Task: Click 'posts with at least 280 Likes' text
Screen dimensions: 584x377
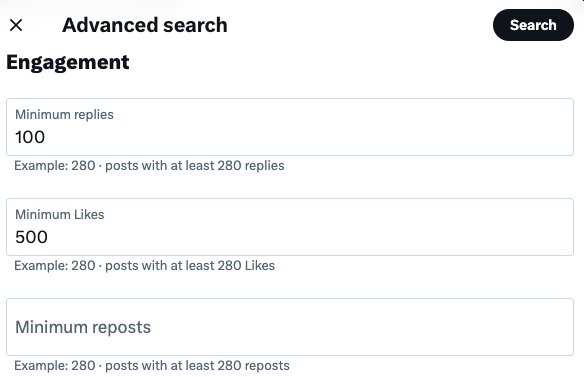Action: click(190, 265)
